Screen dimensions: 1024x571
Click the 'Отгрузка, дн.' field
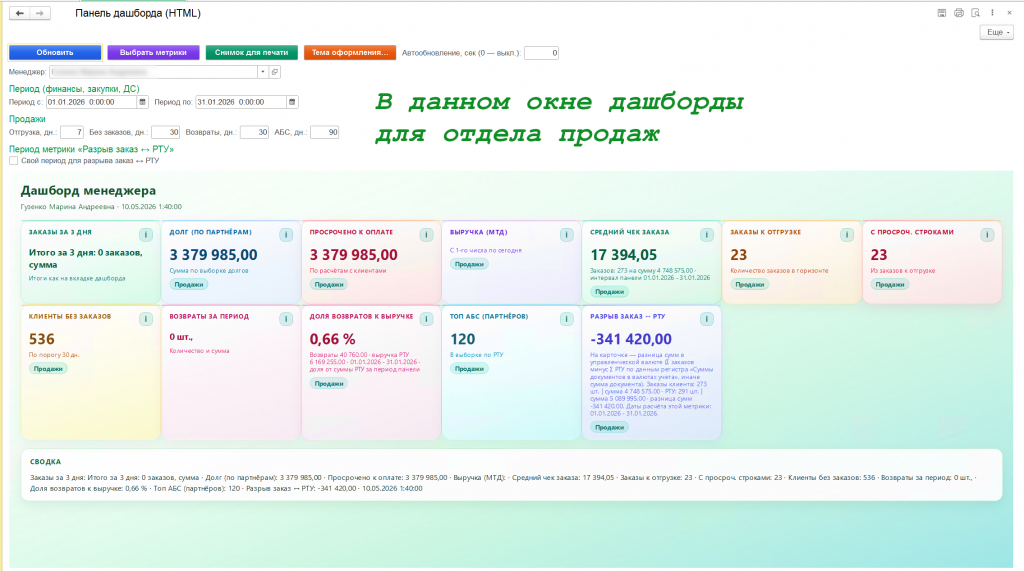coord(72,132)
